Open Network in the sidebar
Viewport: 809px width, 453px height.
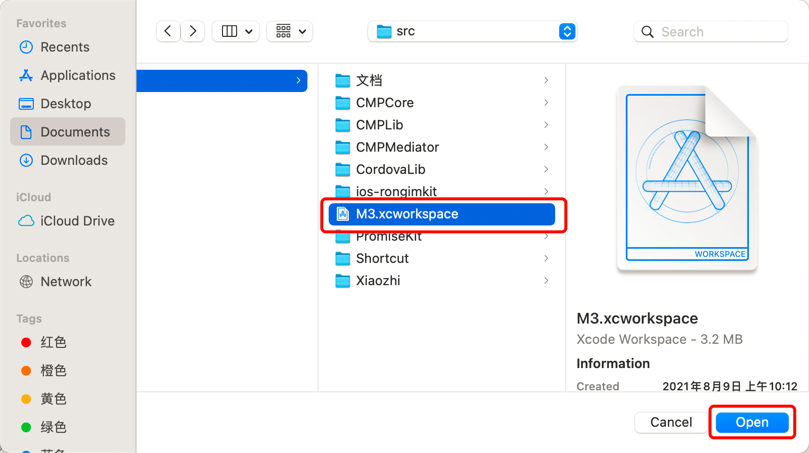tap(68, 281)
